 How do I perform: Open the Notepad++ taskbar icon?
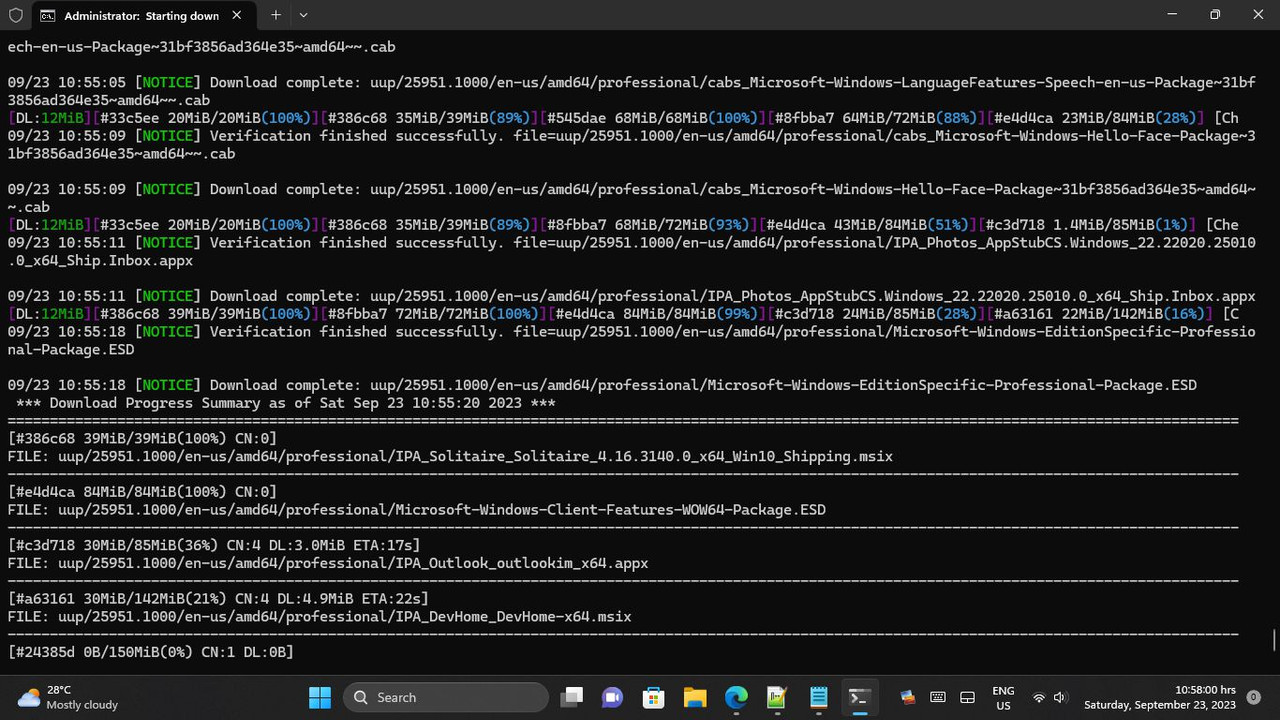776,697
